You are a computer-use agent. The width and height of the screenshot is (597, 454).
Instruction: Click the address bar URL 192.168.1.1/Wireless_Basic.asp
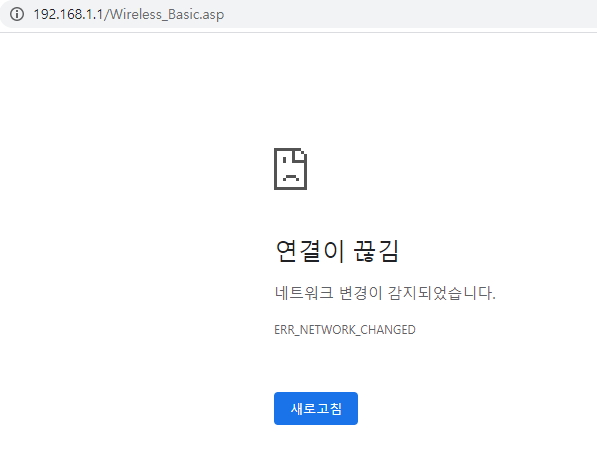point(129,14)
